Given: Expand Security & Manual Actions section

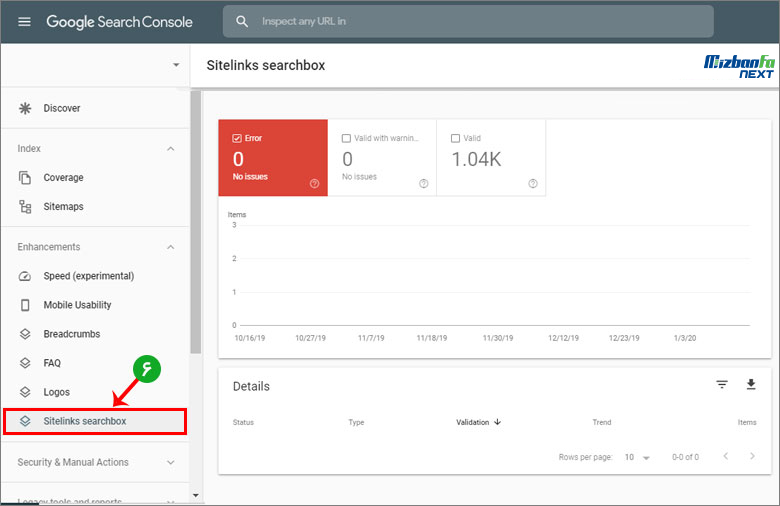Looking at the screenshot, I should 171,462.
